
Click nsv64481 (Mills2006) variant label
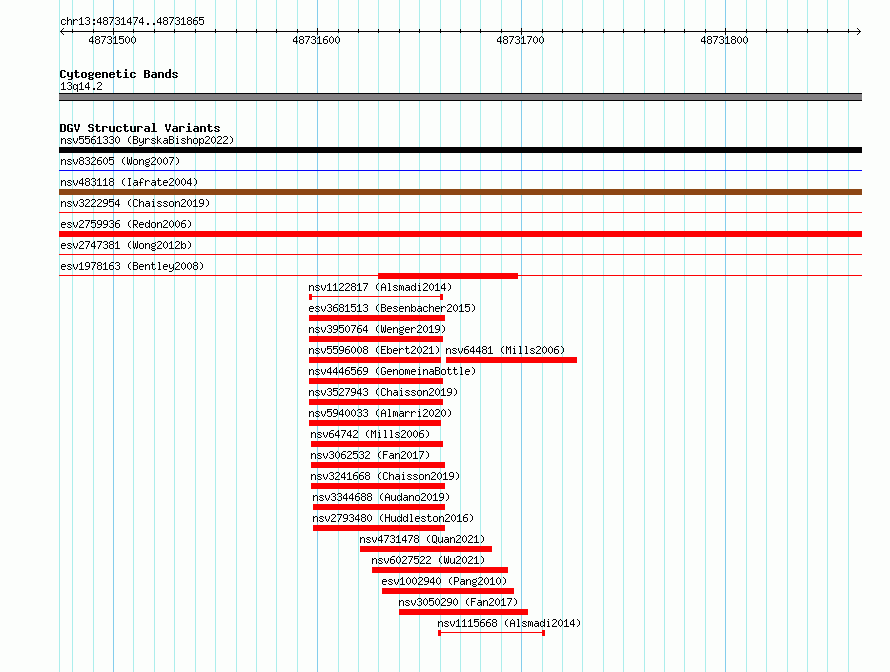point(505,350)
